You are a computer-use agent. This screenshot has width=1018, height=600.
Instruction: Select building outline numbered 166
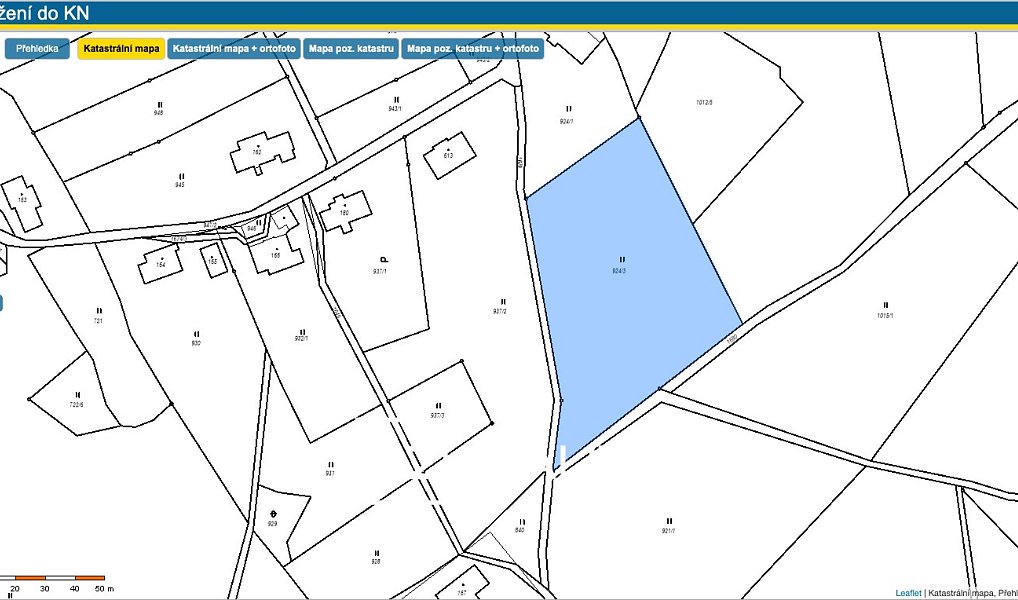pos(276,255)
